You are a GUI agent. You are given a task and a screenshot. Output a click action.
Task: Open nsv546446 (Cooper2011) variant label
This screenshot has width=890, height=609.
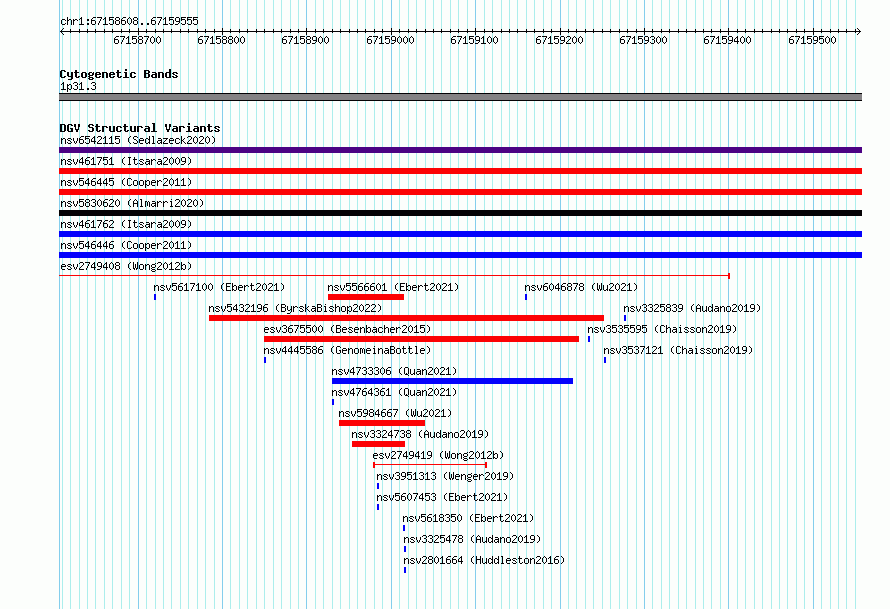coord(126,245)
